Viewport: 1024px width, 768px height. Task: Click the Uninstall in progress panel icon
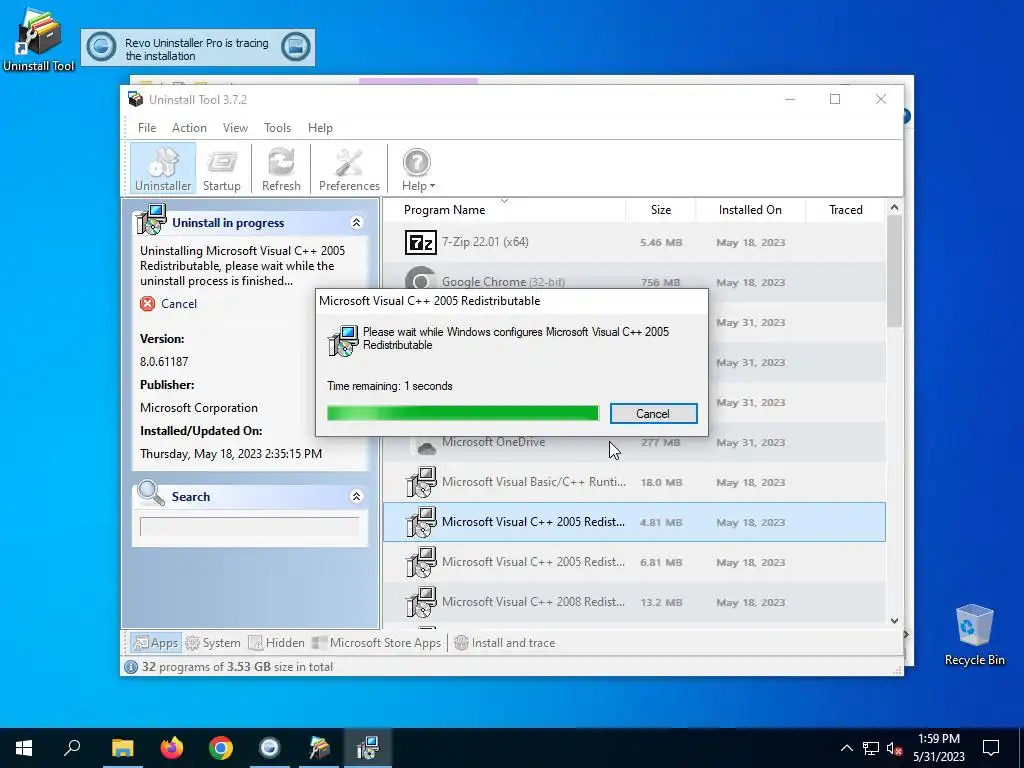pyautogui.click(x=152, y=219)
